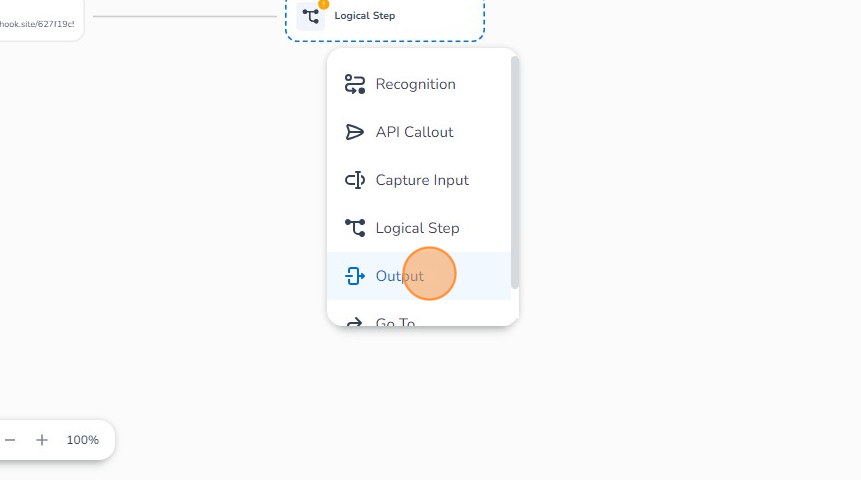The width and height of the screenshot is (861, 480).
Task: Select API Callout menu entry
Action: tap(414, 132)
